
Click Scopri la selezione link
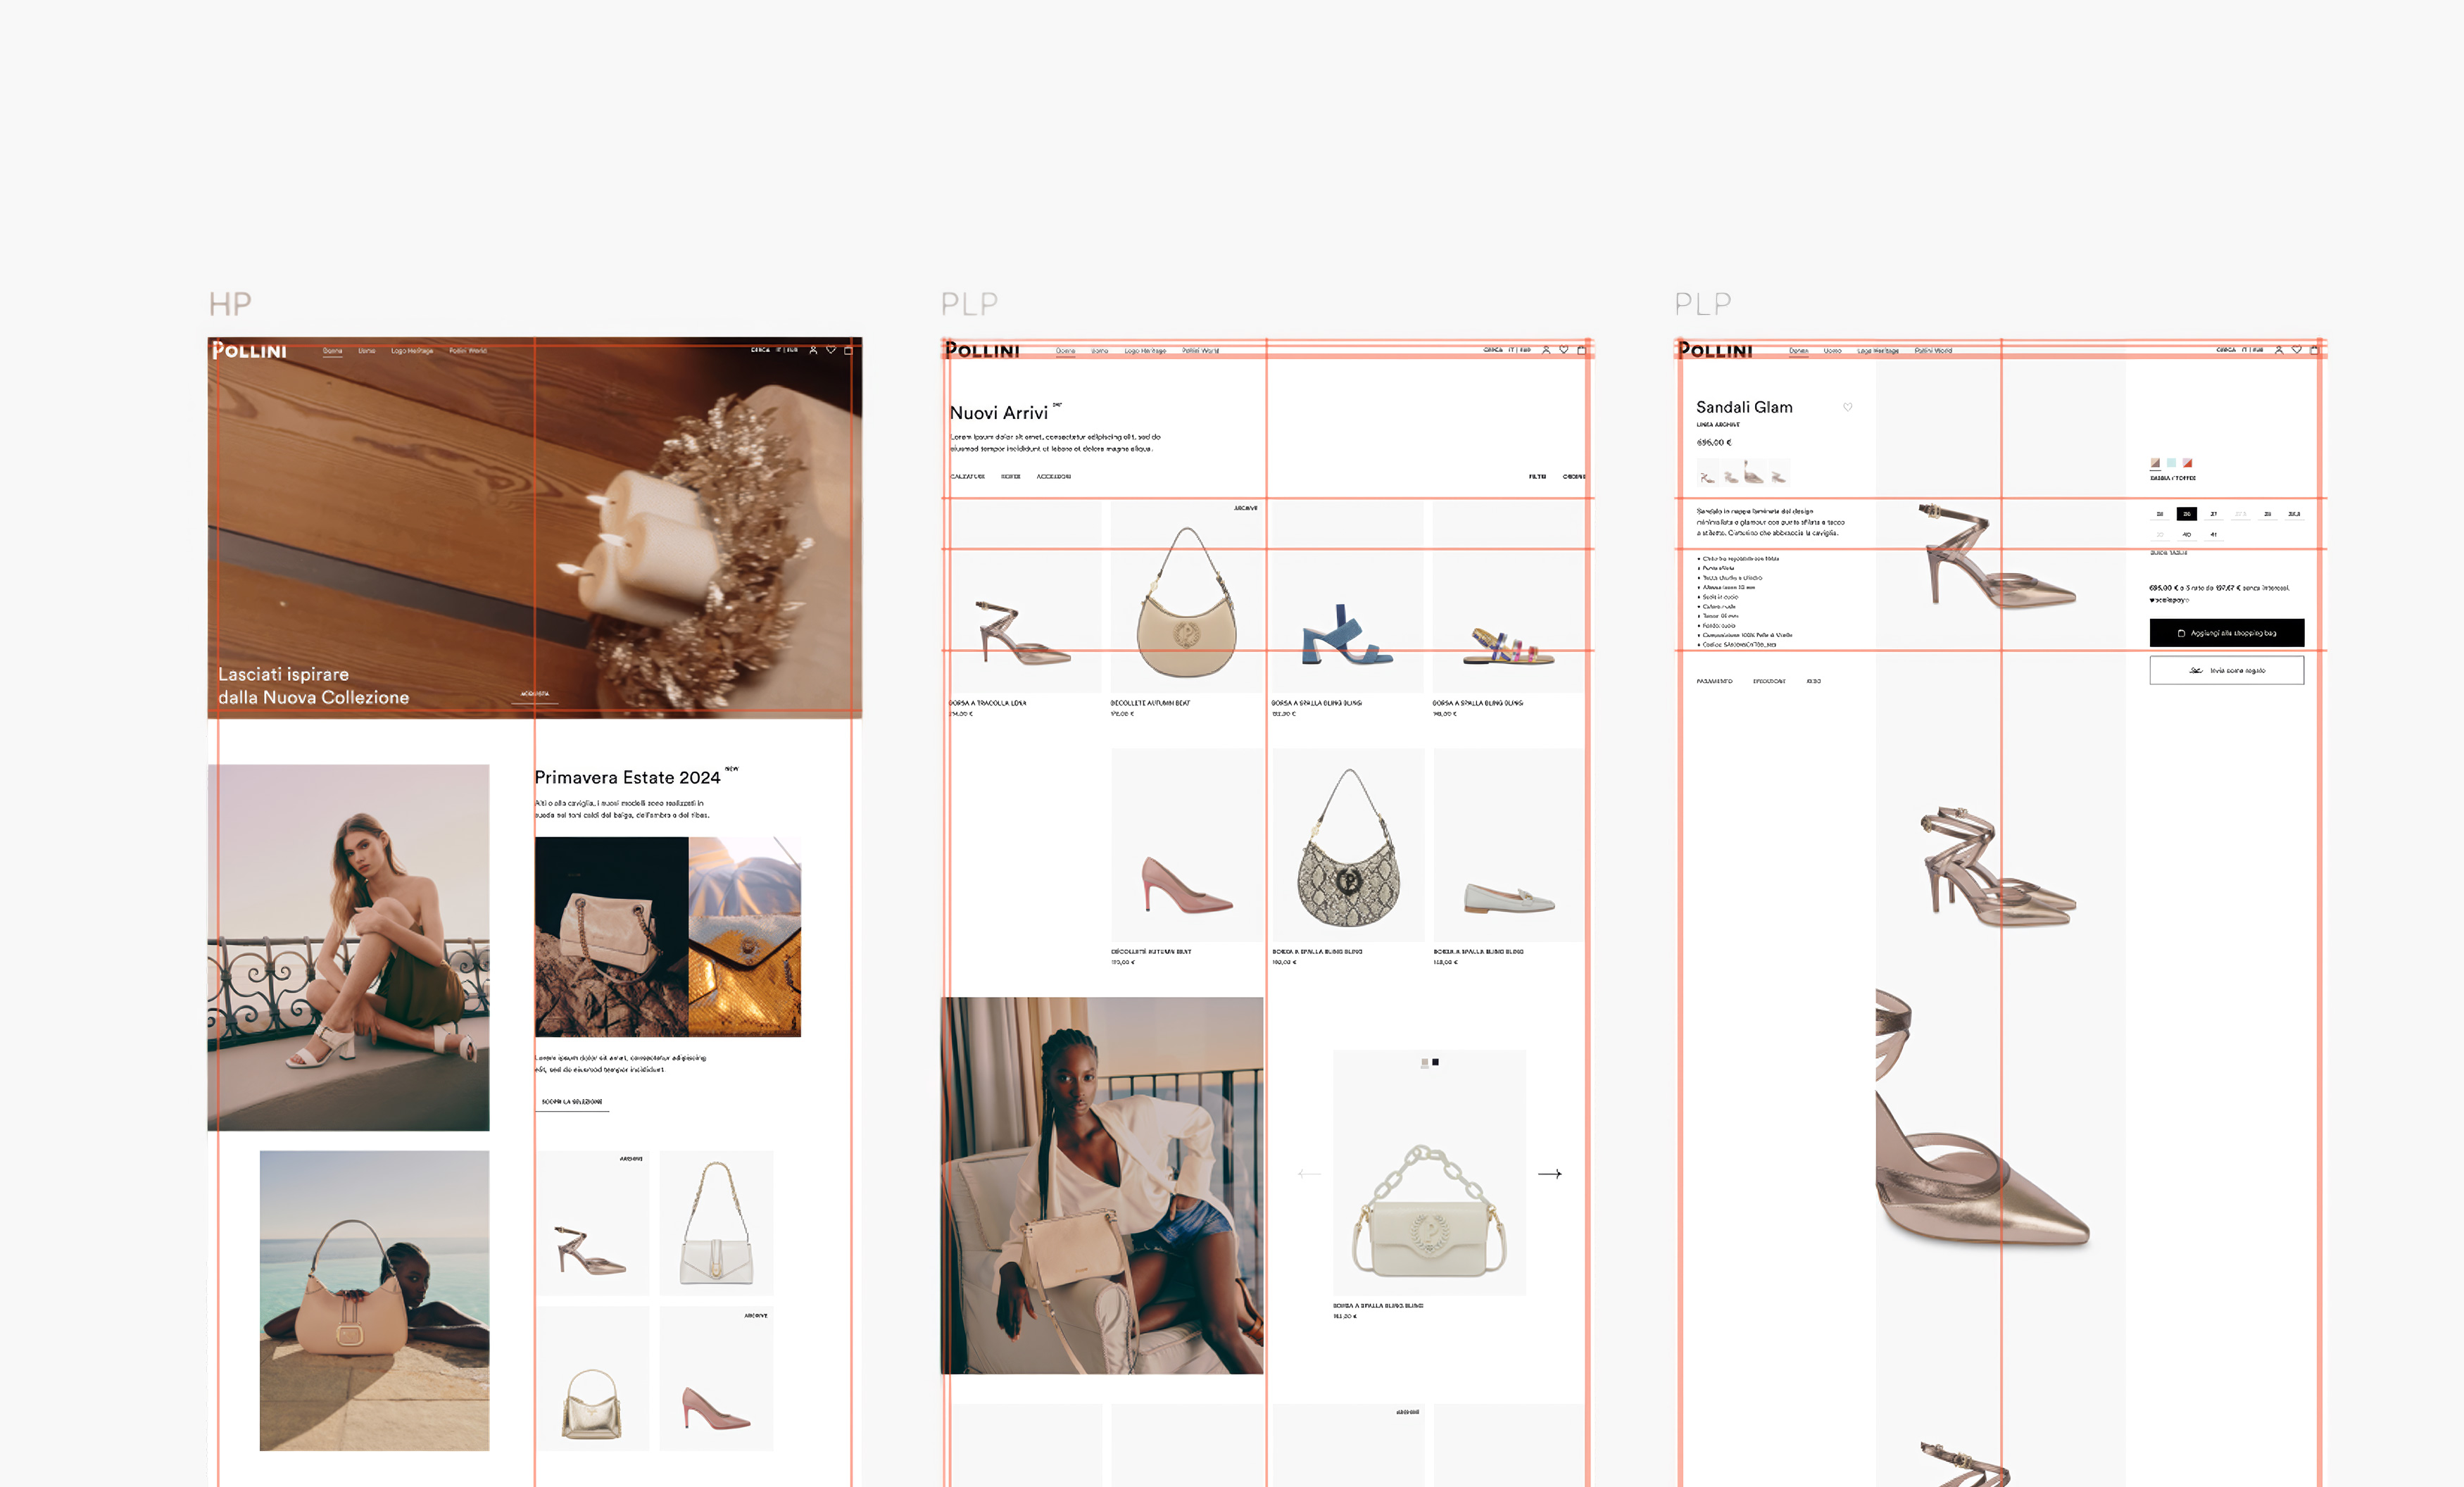[572, 1102]
